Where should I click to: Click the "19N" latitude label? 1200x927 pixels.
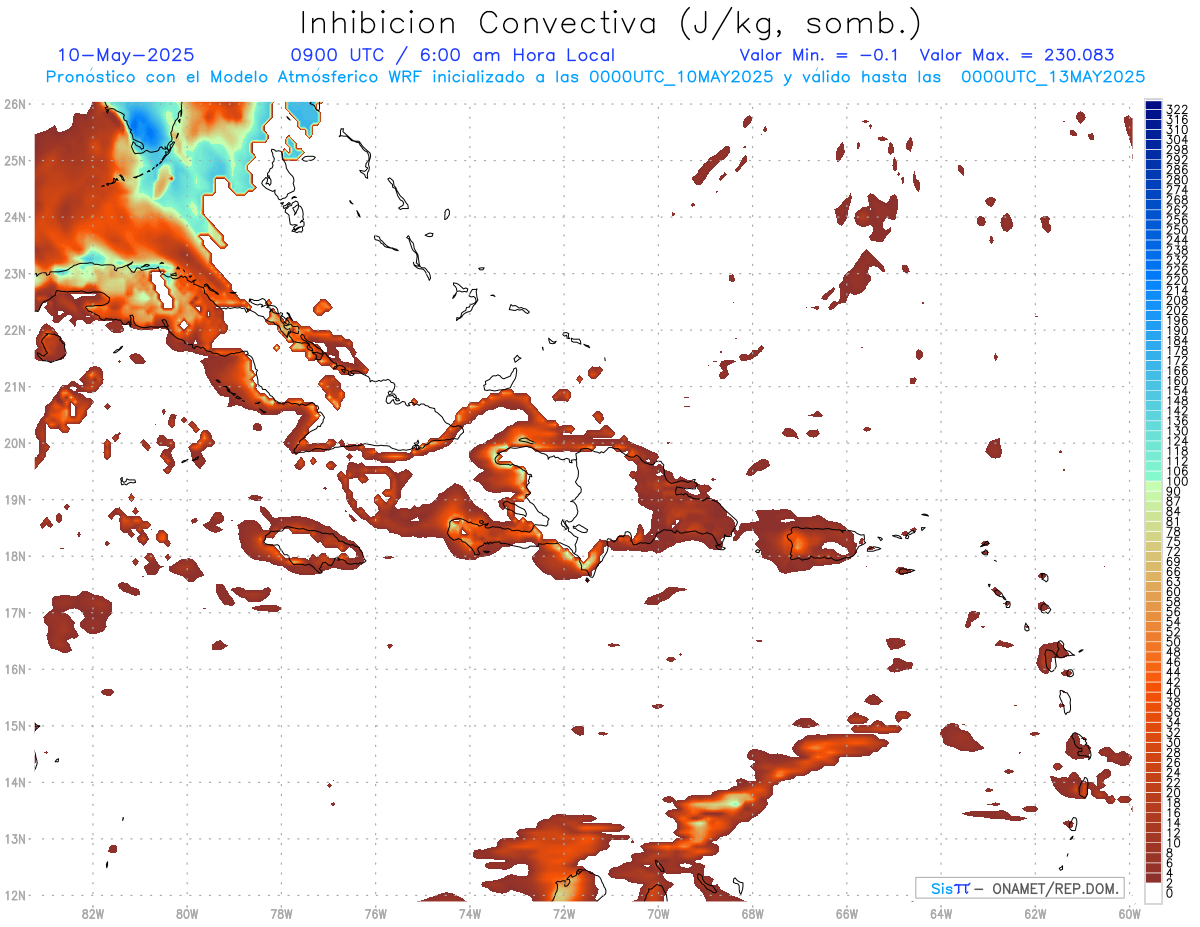14,499
